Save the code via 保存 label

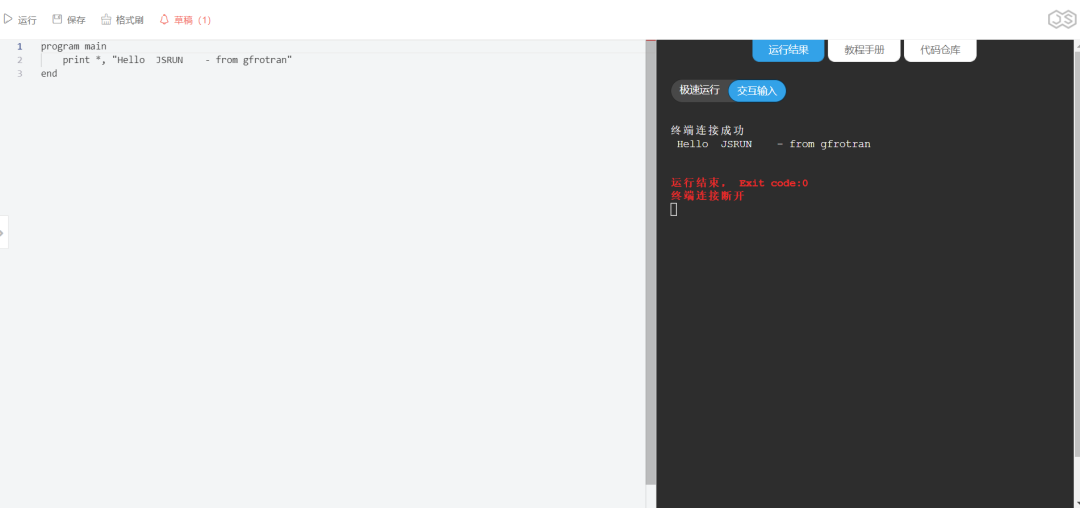[x=76, y=20]
